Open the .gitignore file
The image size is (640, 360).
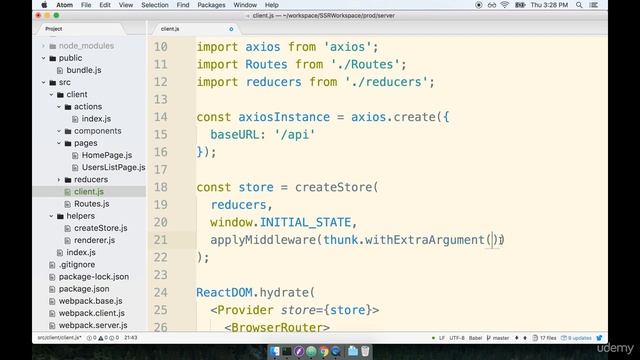pos(77,264)
